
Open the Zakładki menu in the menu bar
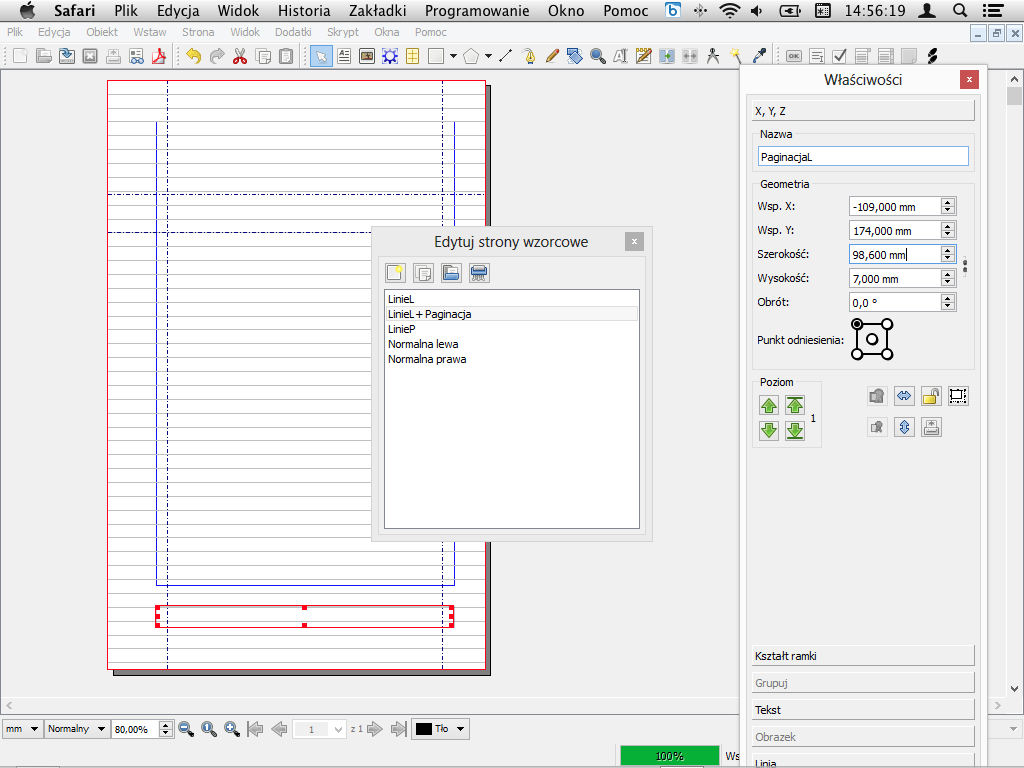click(x=377, y=11)
